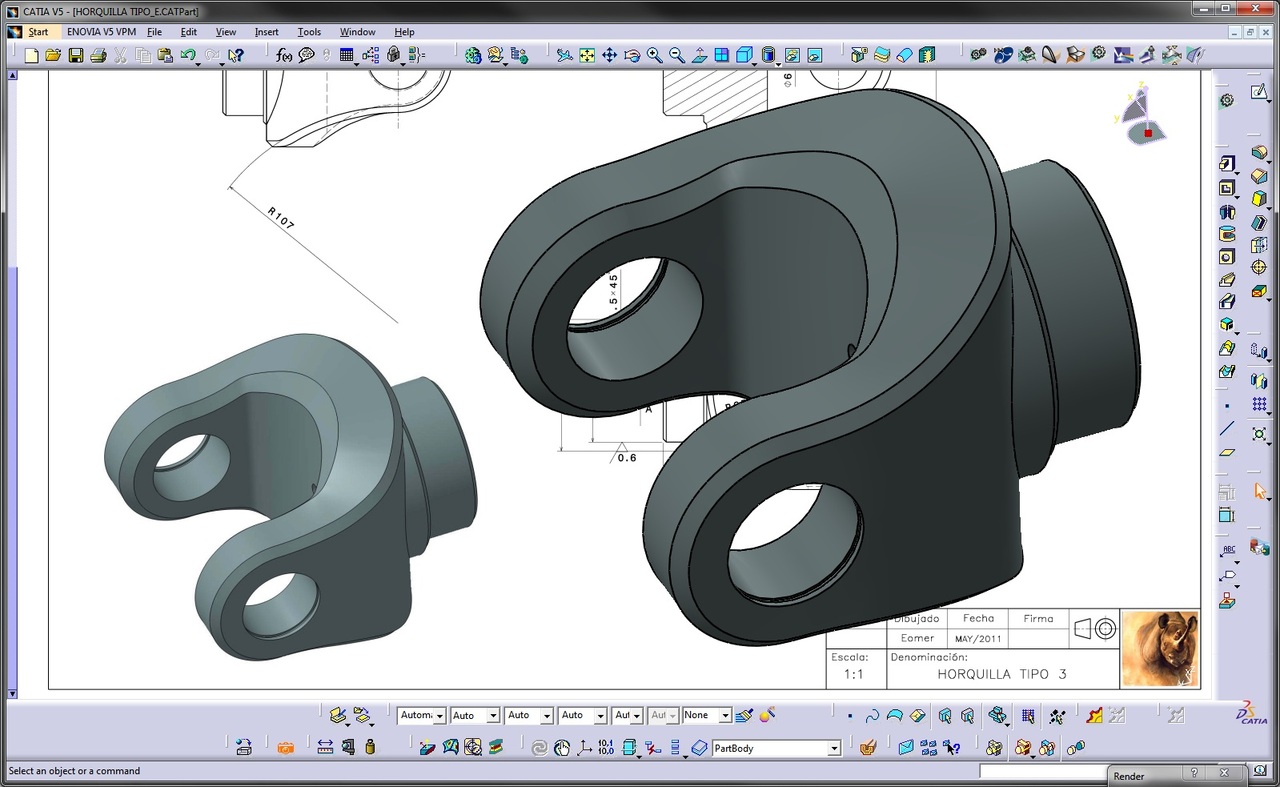Click the Pad tool in right sidebar
Screen dimensions: 1280x787
[1227, 163]
